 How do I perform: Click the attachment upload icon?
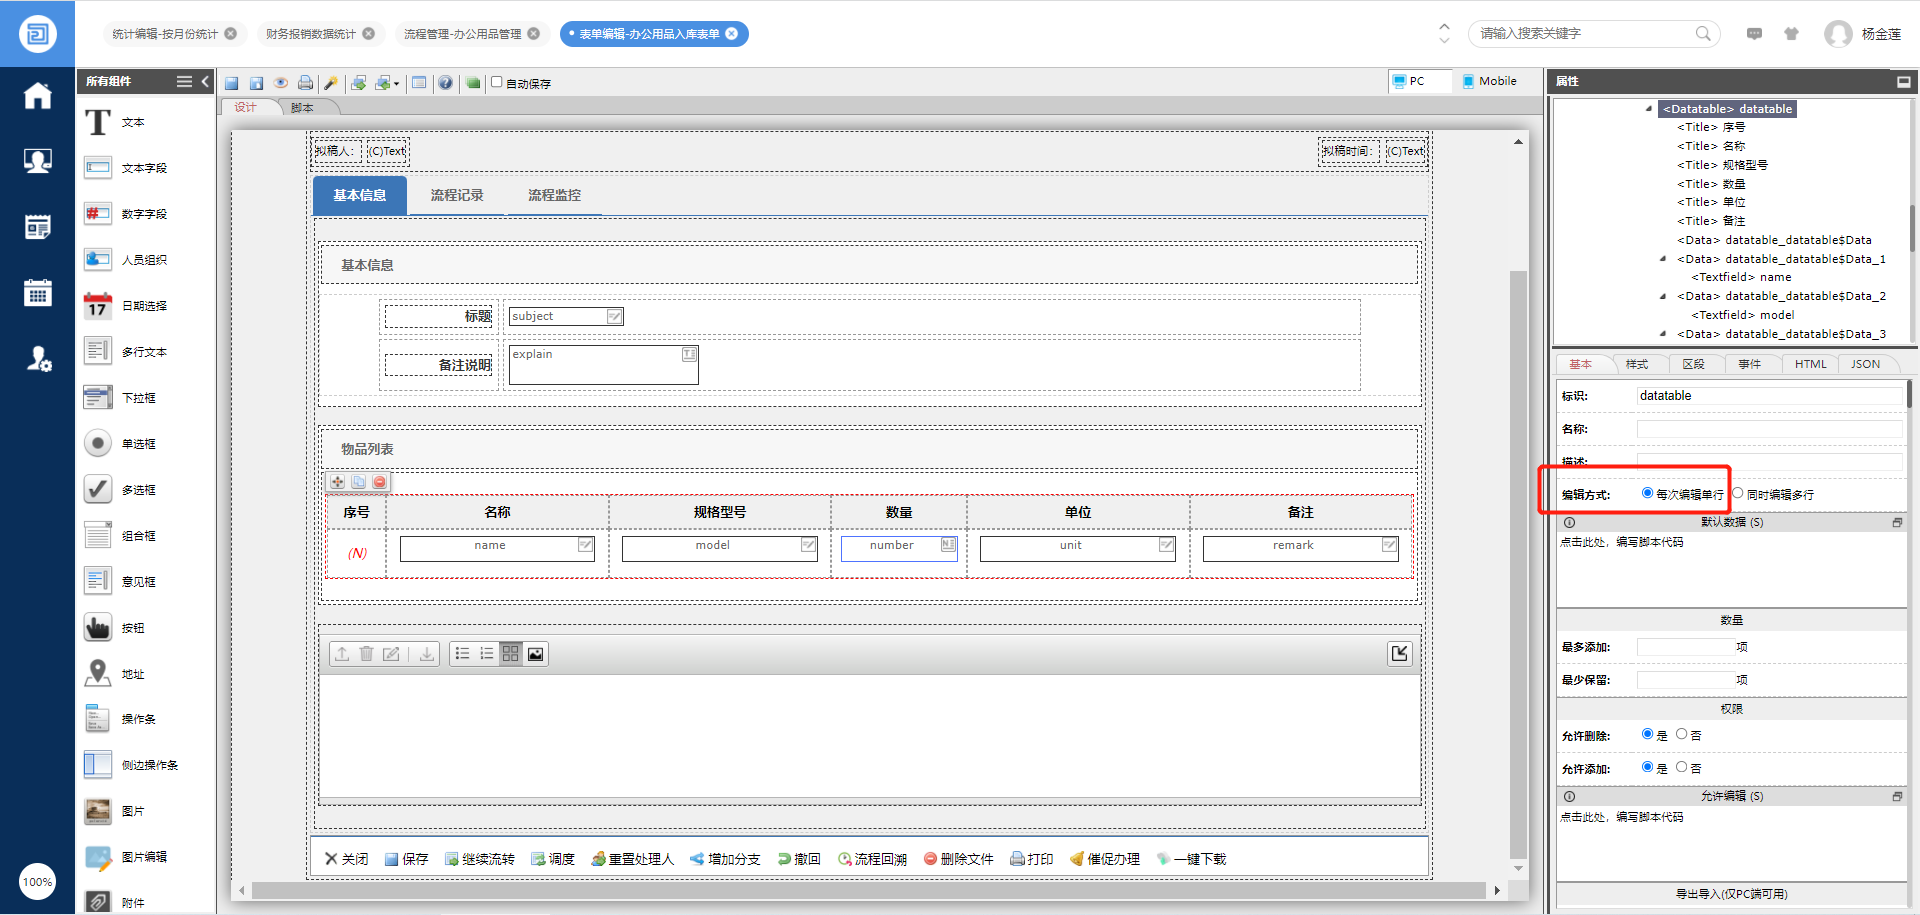[342, 654]
